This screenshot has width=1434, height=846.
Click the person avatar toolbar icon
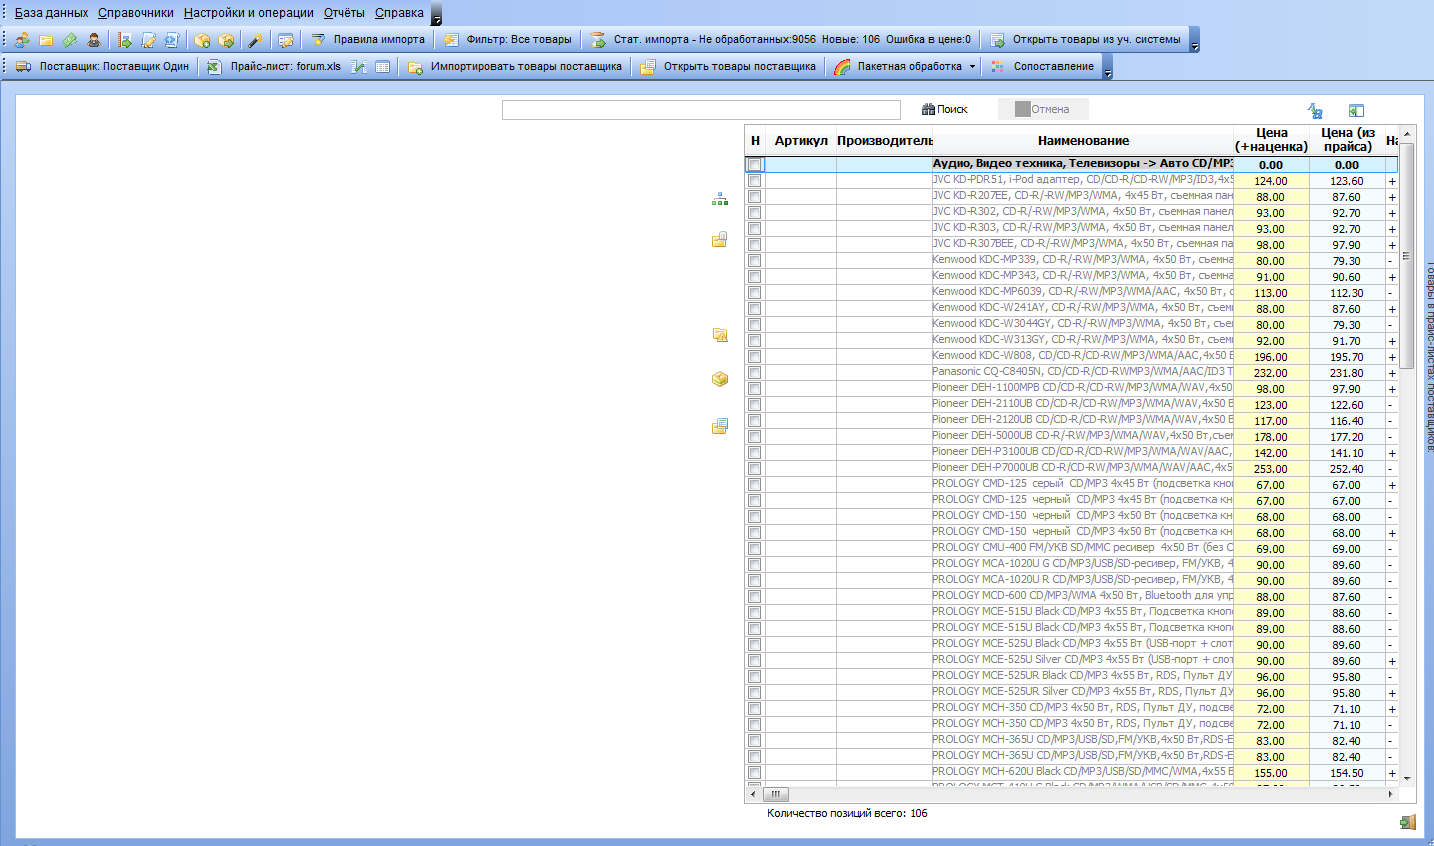click(x=94, y=40)
